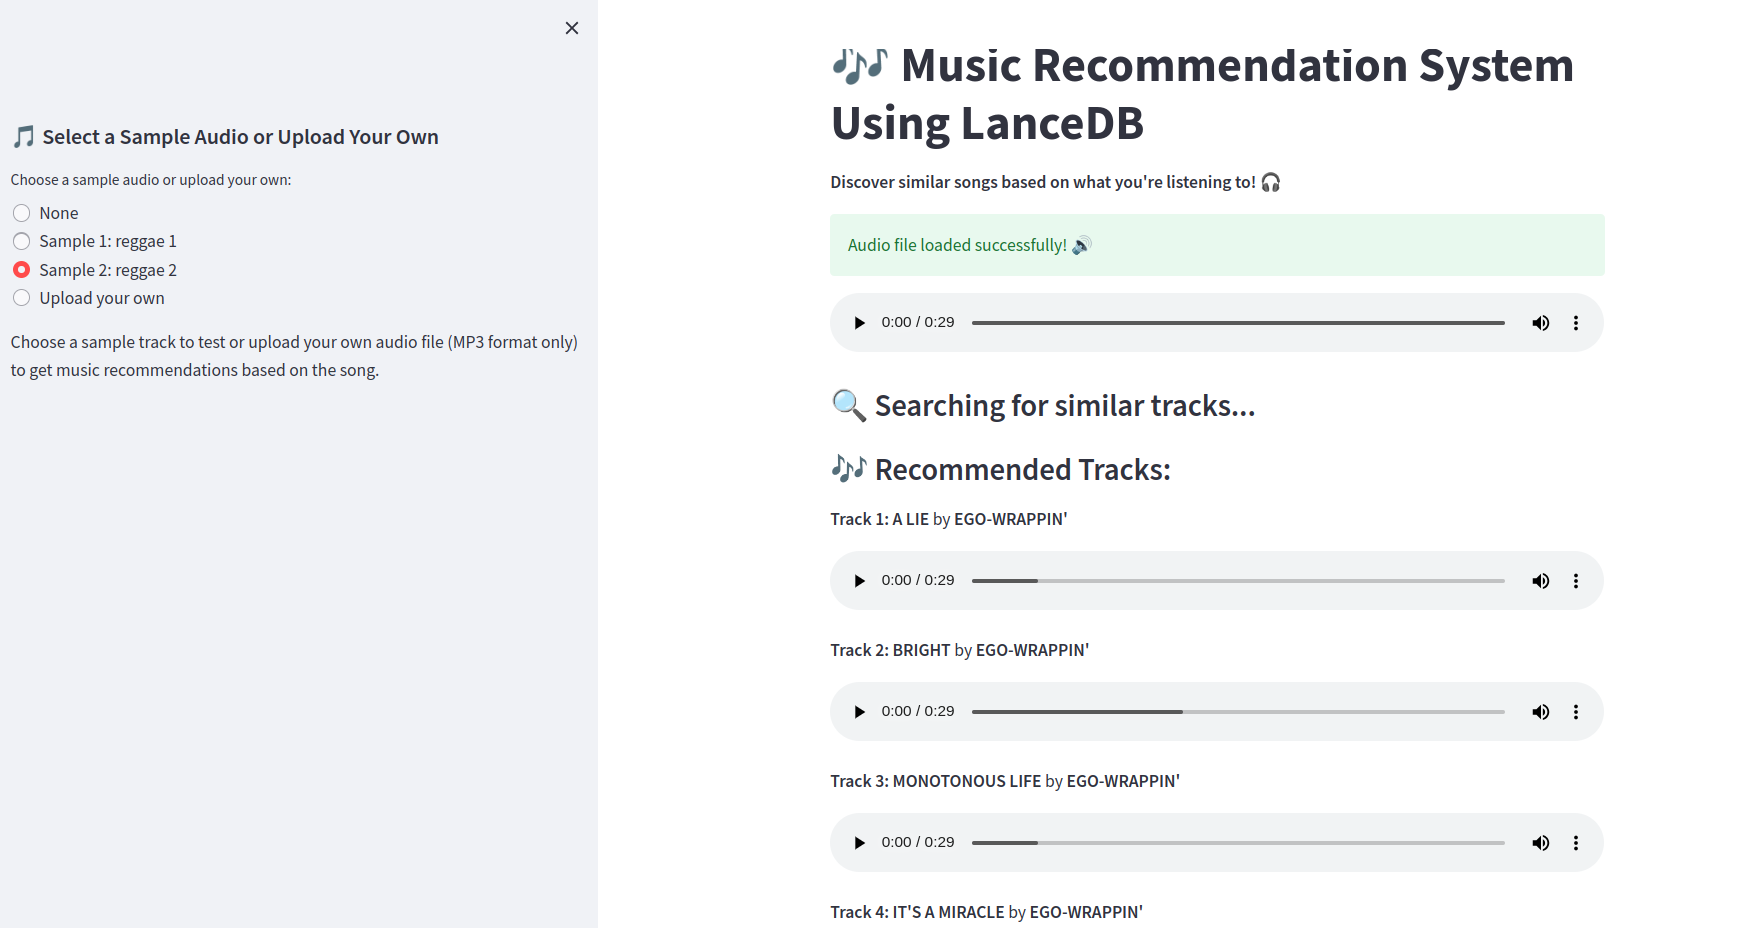
Task: Play Track 1 A LIE audio
Action: pos(859,581)
